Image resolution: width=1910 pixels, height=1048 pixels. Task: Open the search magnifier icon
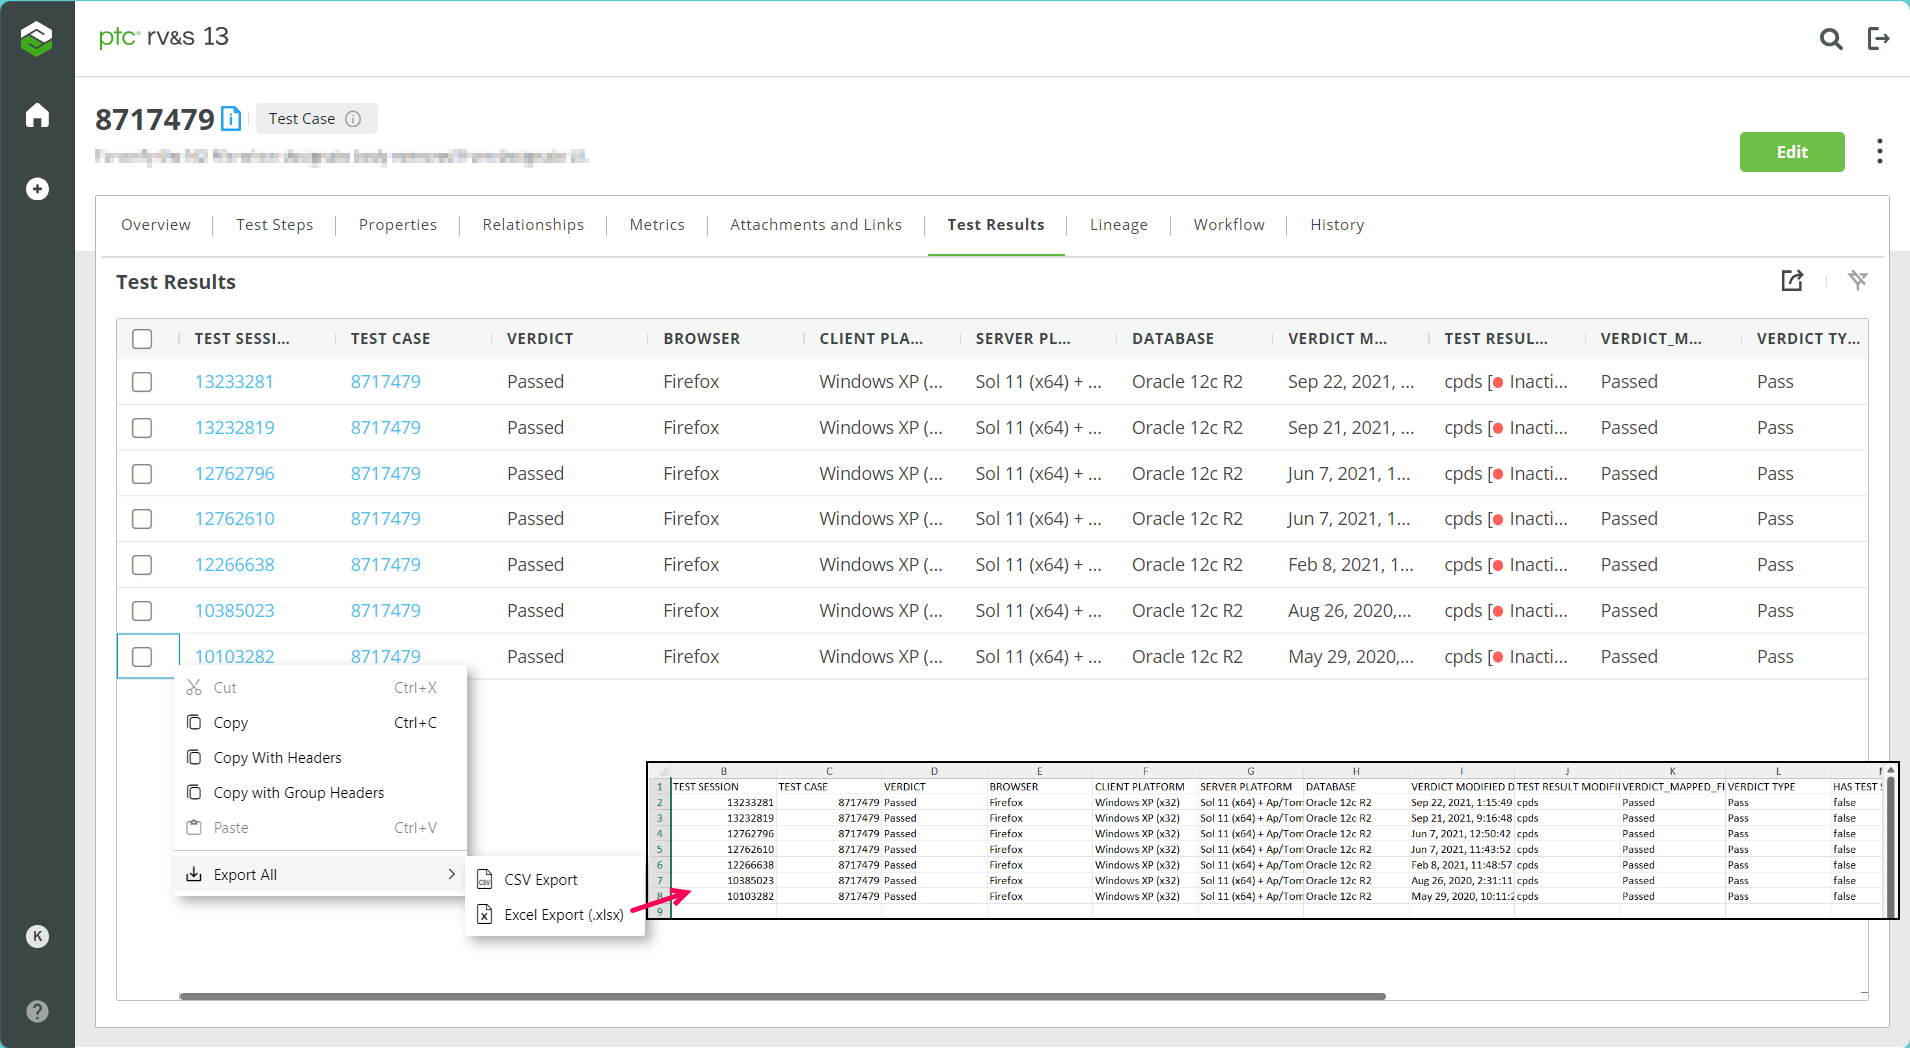tap(1832, 39)
